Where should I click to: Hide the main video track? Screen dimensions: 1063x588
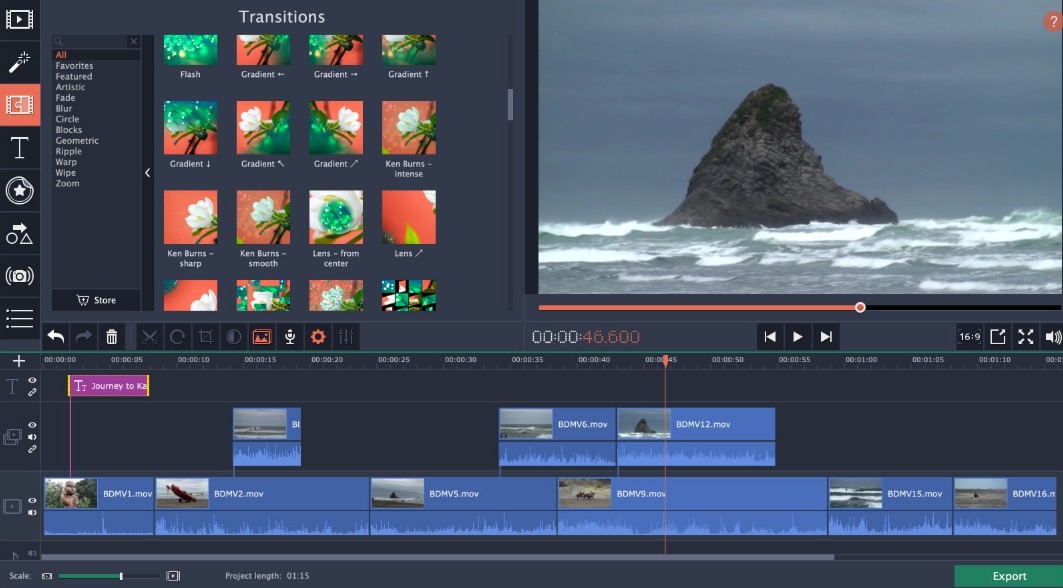32,501
